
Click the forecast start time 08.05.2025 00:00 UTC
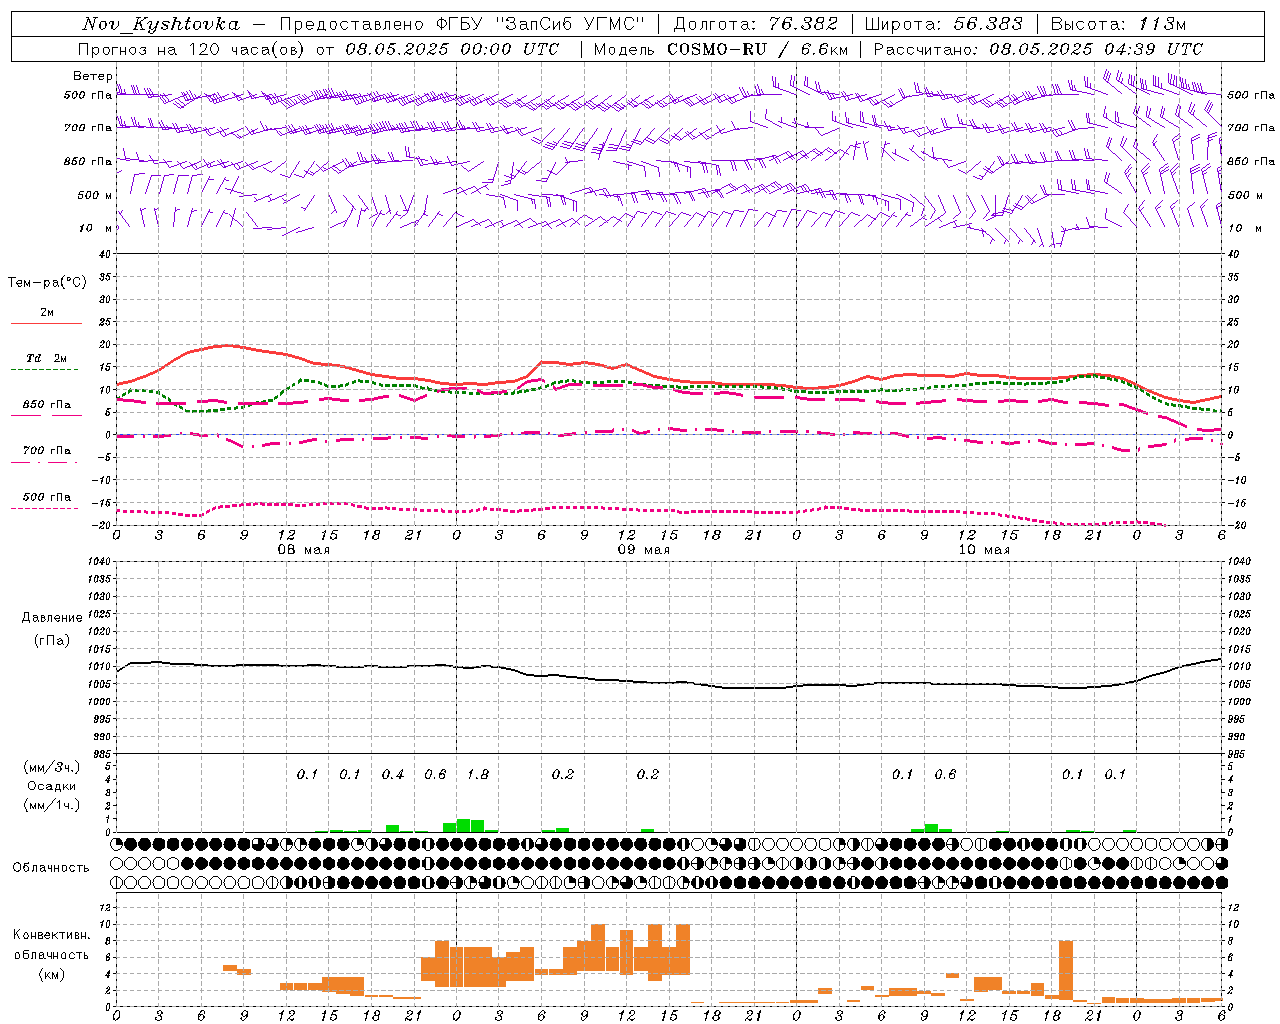pos(452,49)
